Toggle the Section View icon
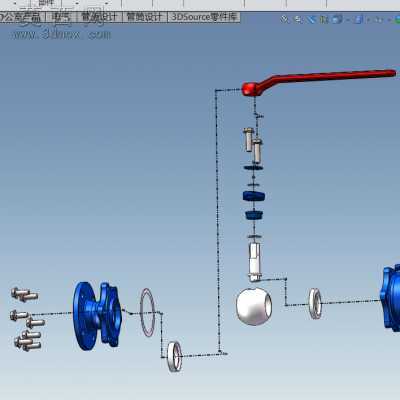The width and height of the screenshot is (400, 400). [x=324, y=20]
